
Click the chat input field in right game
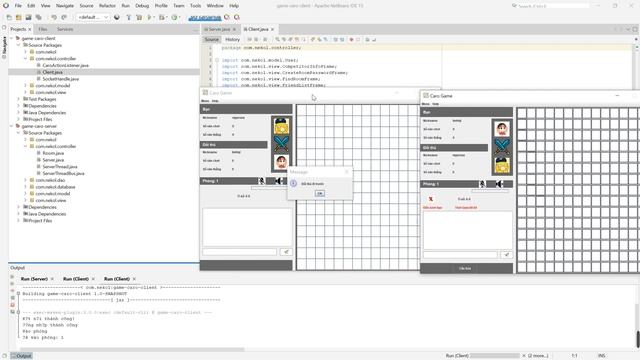pos(460,255)
